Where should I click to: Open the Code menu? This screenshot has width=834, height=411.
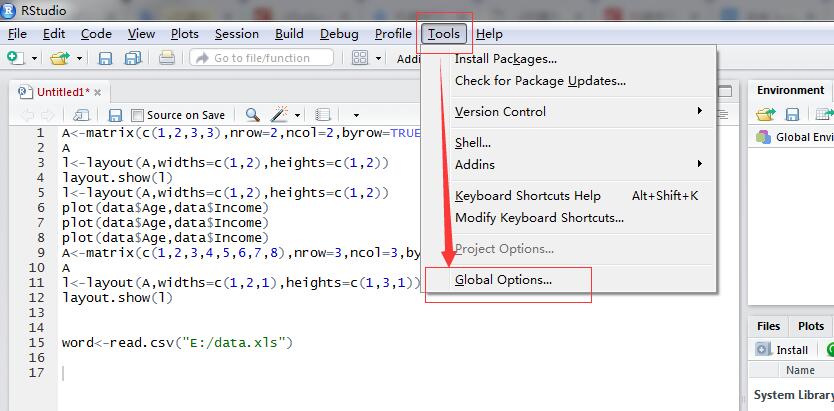(96, 34)
